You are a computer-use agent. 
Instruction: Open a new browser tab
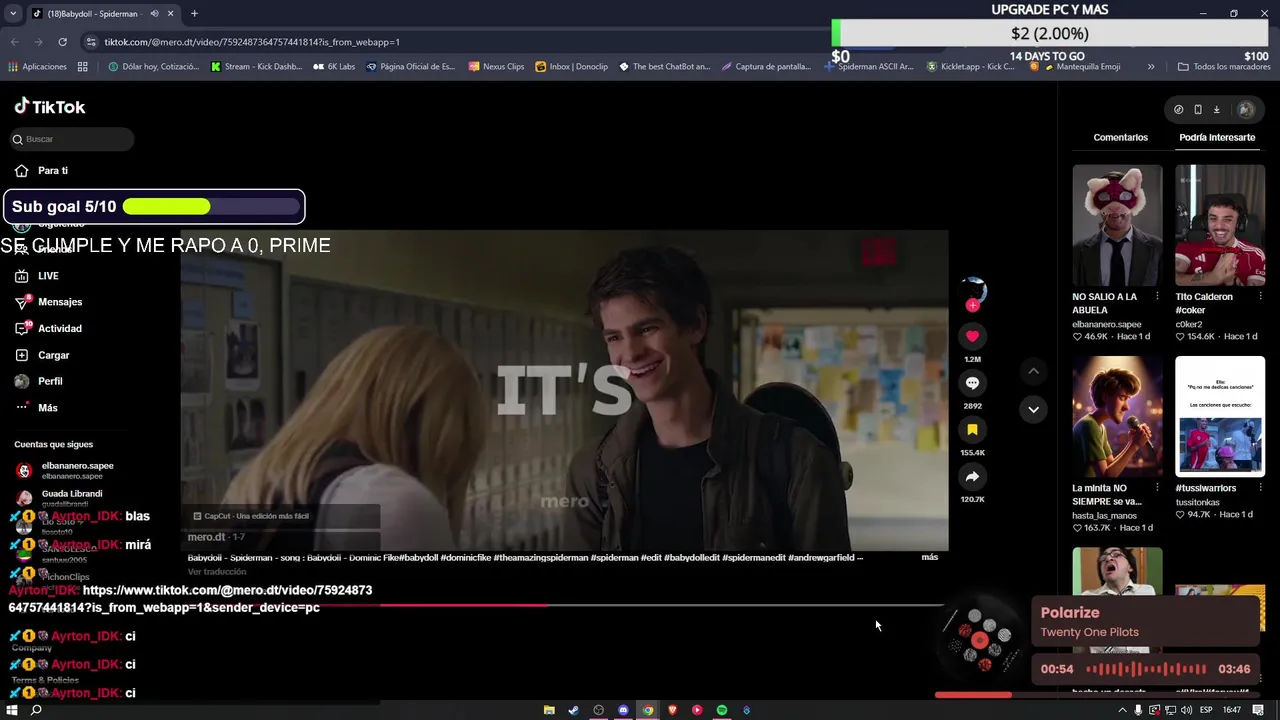194,14
